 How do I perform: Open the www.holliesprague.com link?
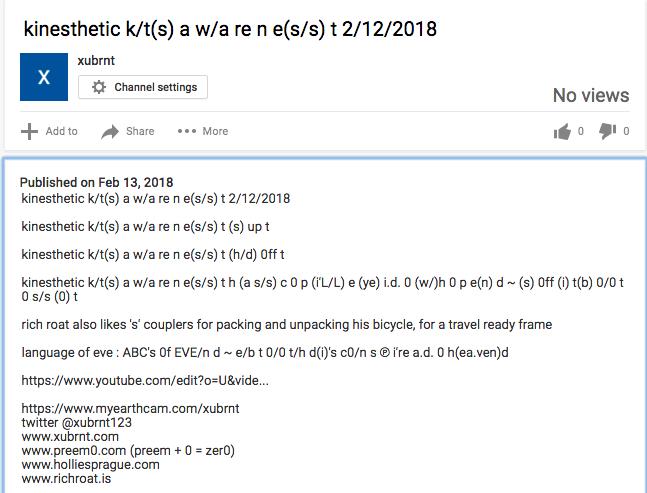coord(90,465)
